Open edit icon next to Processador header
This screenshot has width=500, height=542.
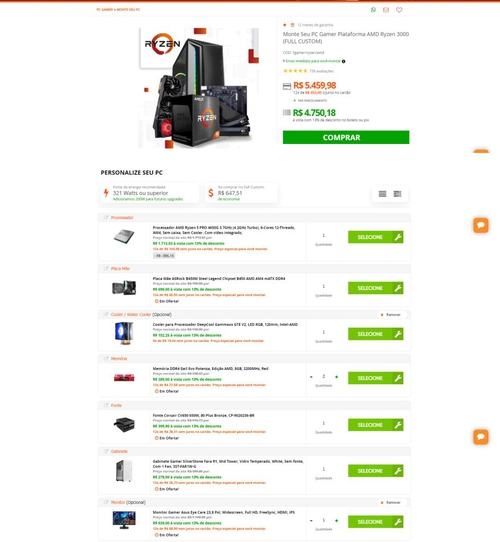point(106,217)
